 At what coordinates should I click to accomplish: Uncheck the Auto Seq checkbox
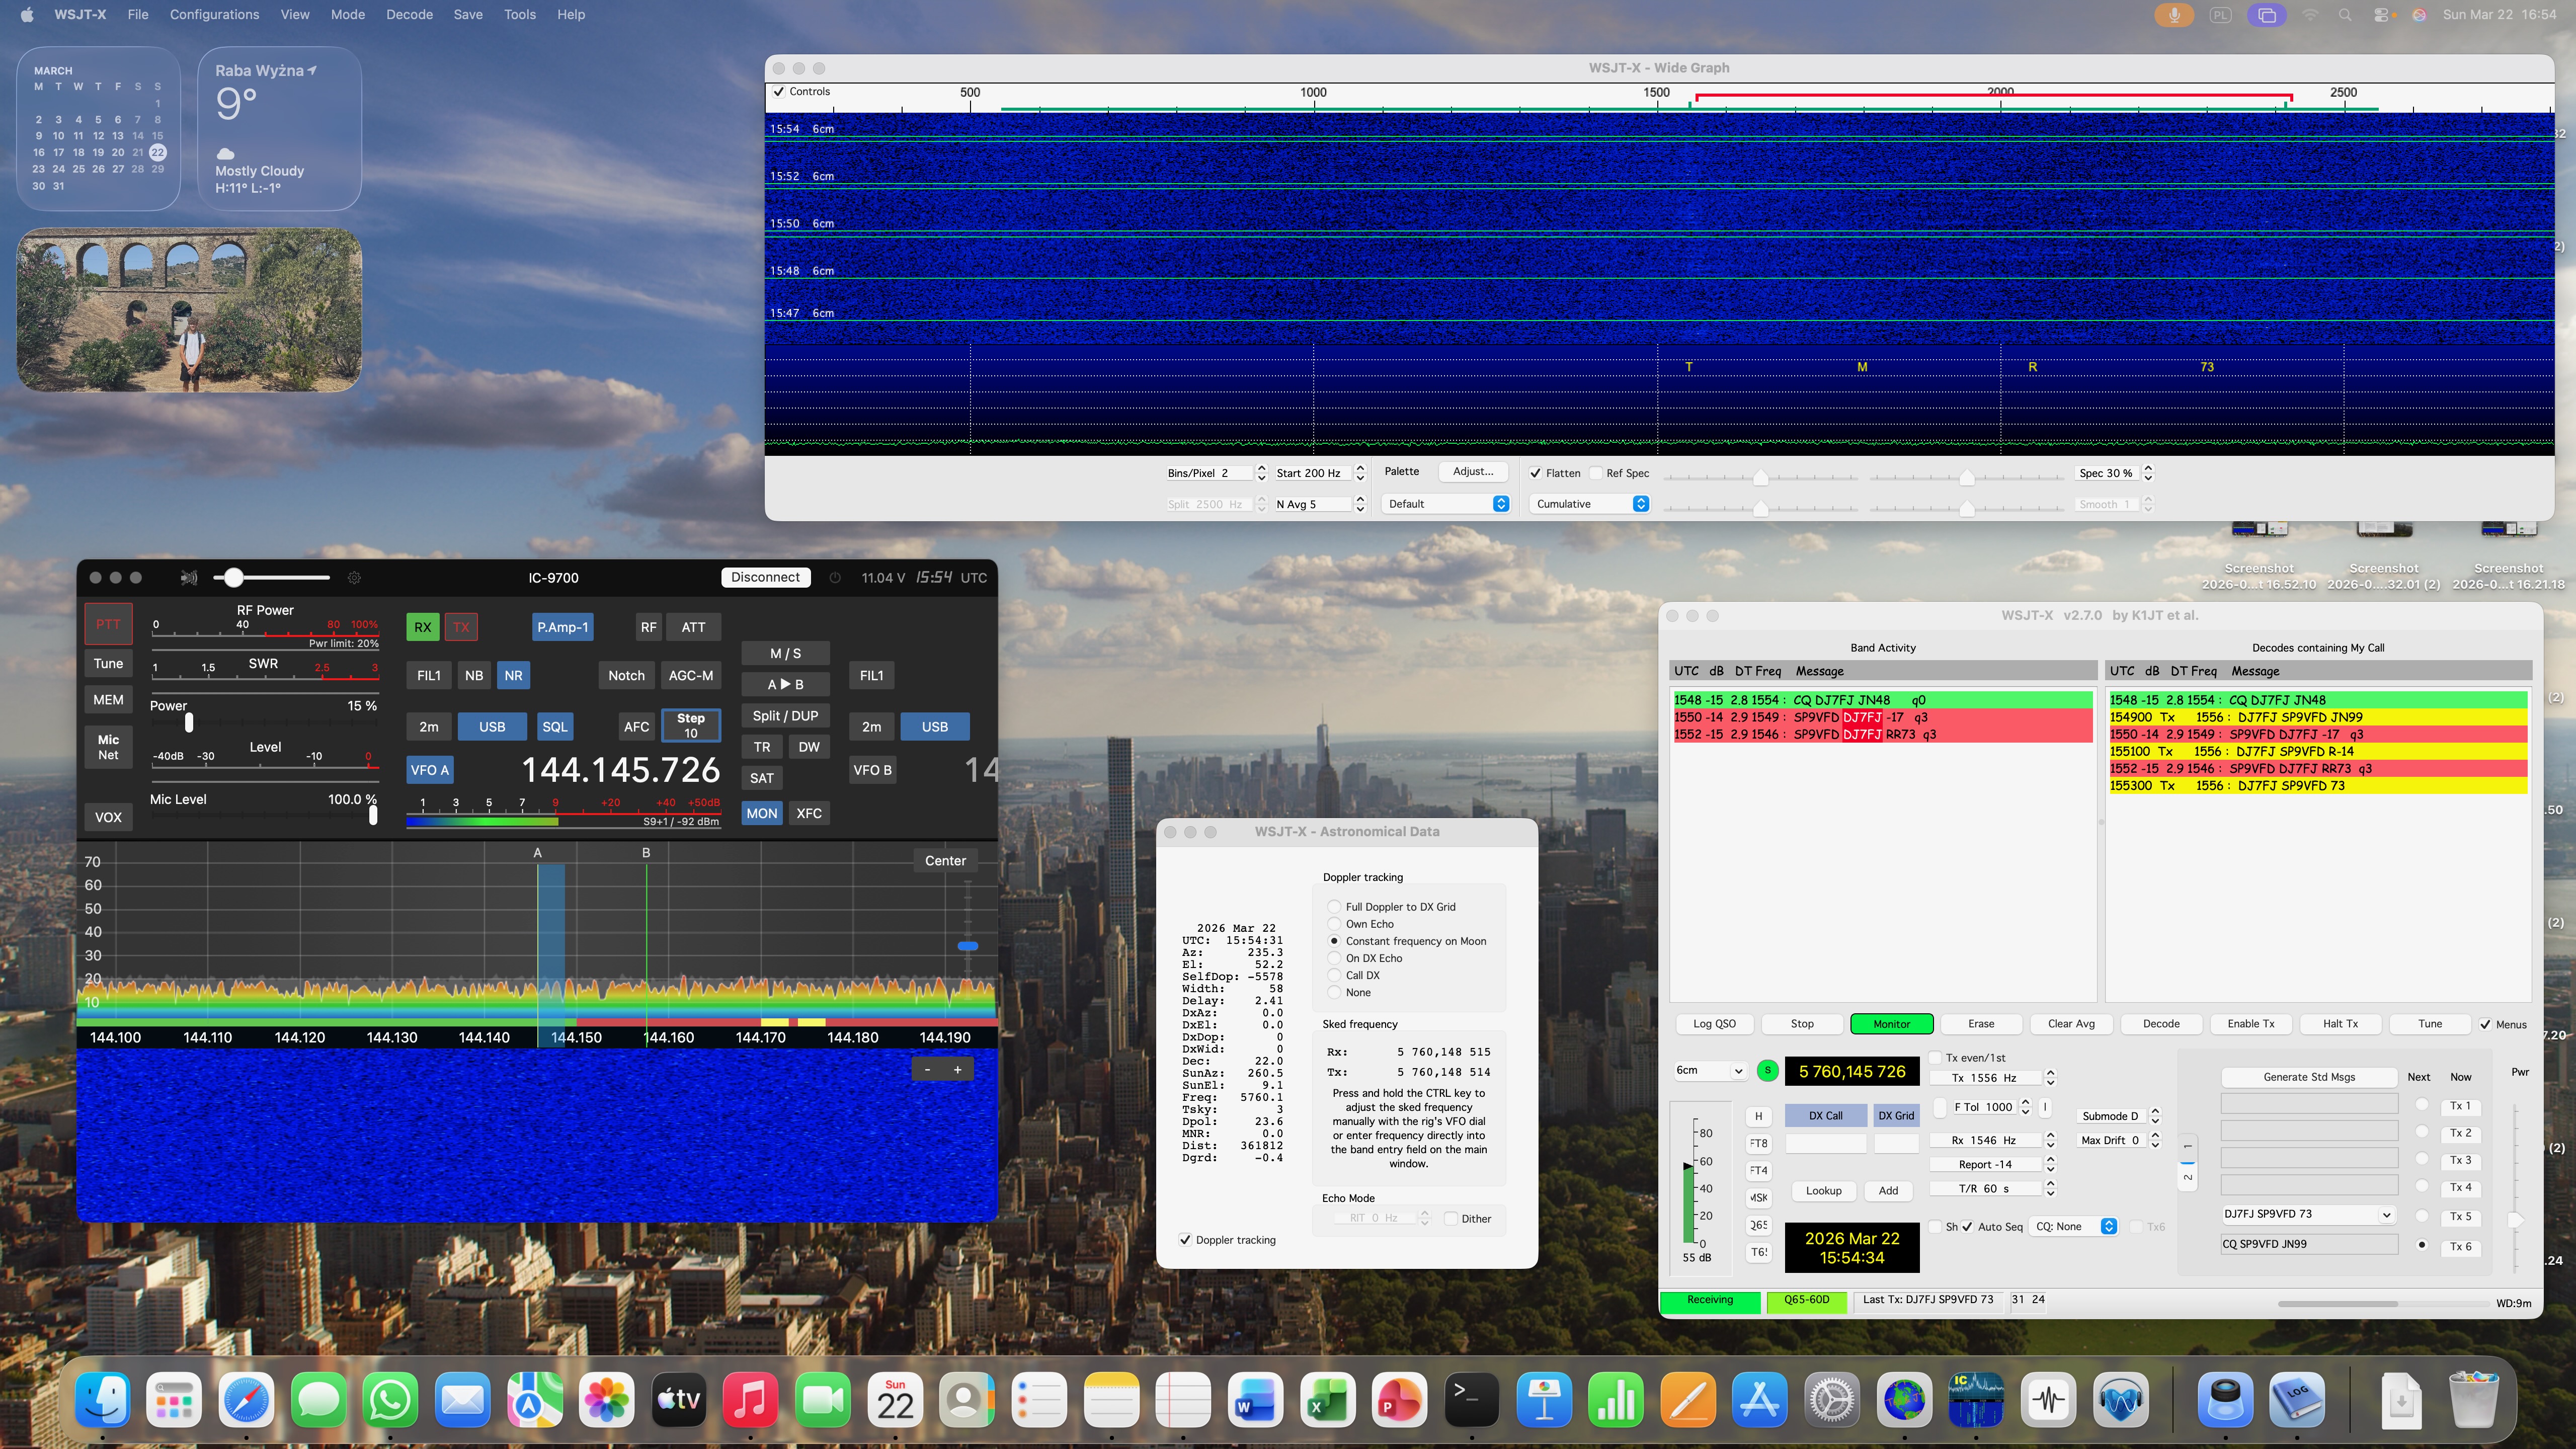[1968, 1226]
